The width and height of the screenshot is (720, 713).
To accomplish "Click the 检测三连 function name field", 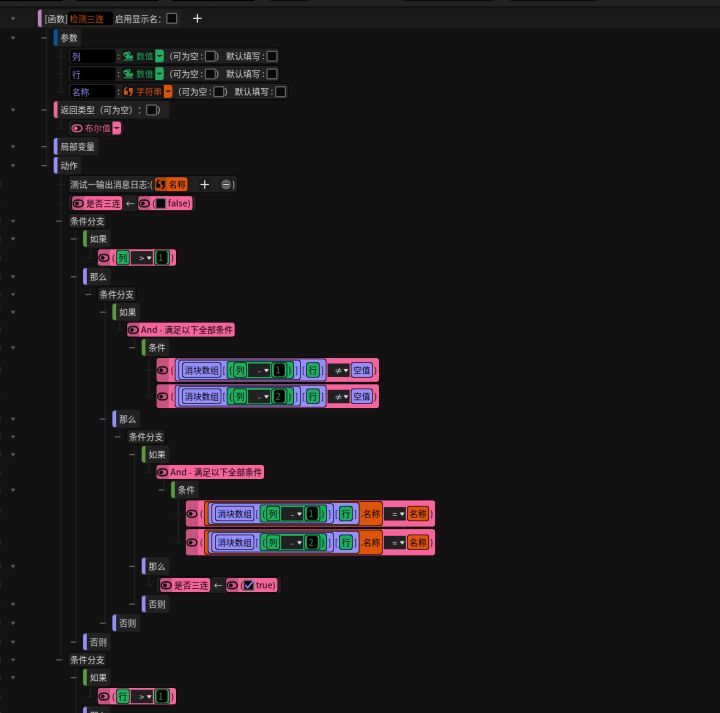I will [90, 19].
